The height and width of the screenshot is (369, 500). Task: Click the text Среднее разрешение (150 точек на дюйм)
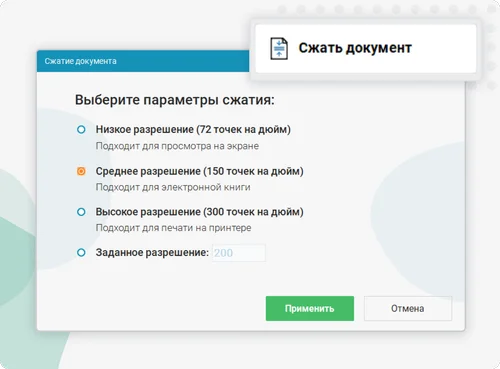click(199, 171)
